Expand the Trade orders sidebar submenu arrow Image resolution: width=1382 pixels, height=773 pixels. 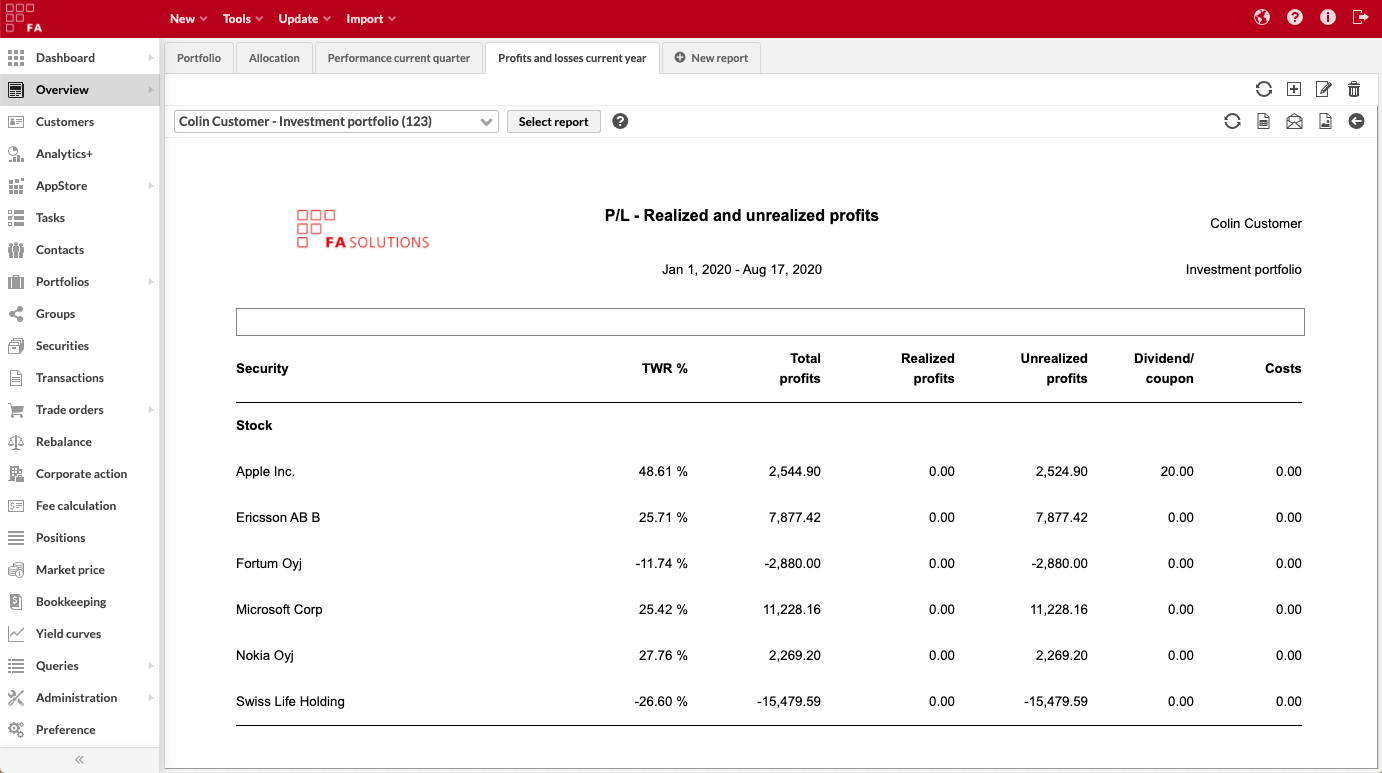(151, 410)
